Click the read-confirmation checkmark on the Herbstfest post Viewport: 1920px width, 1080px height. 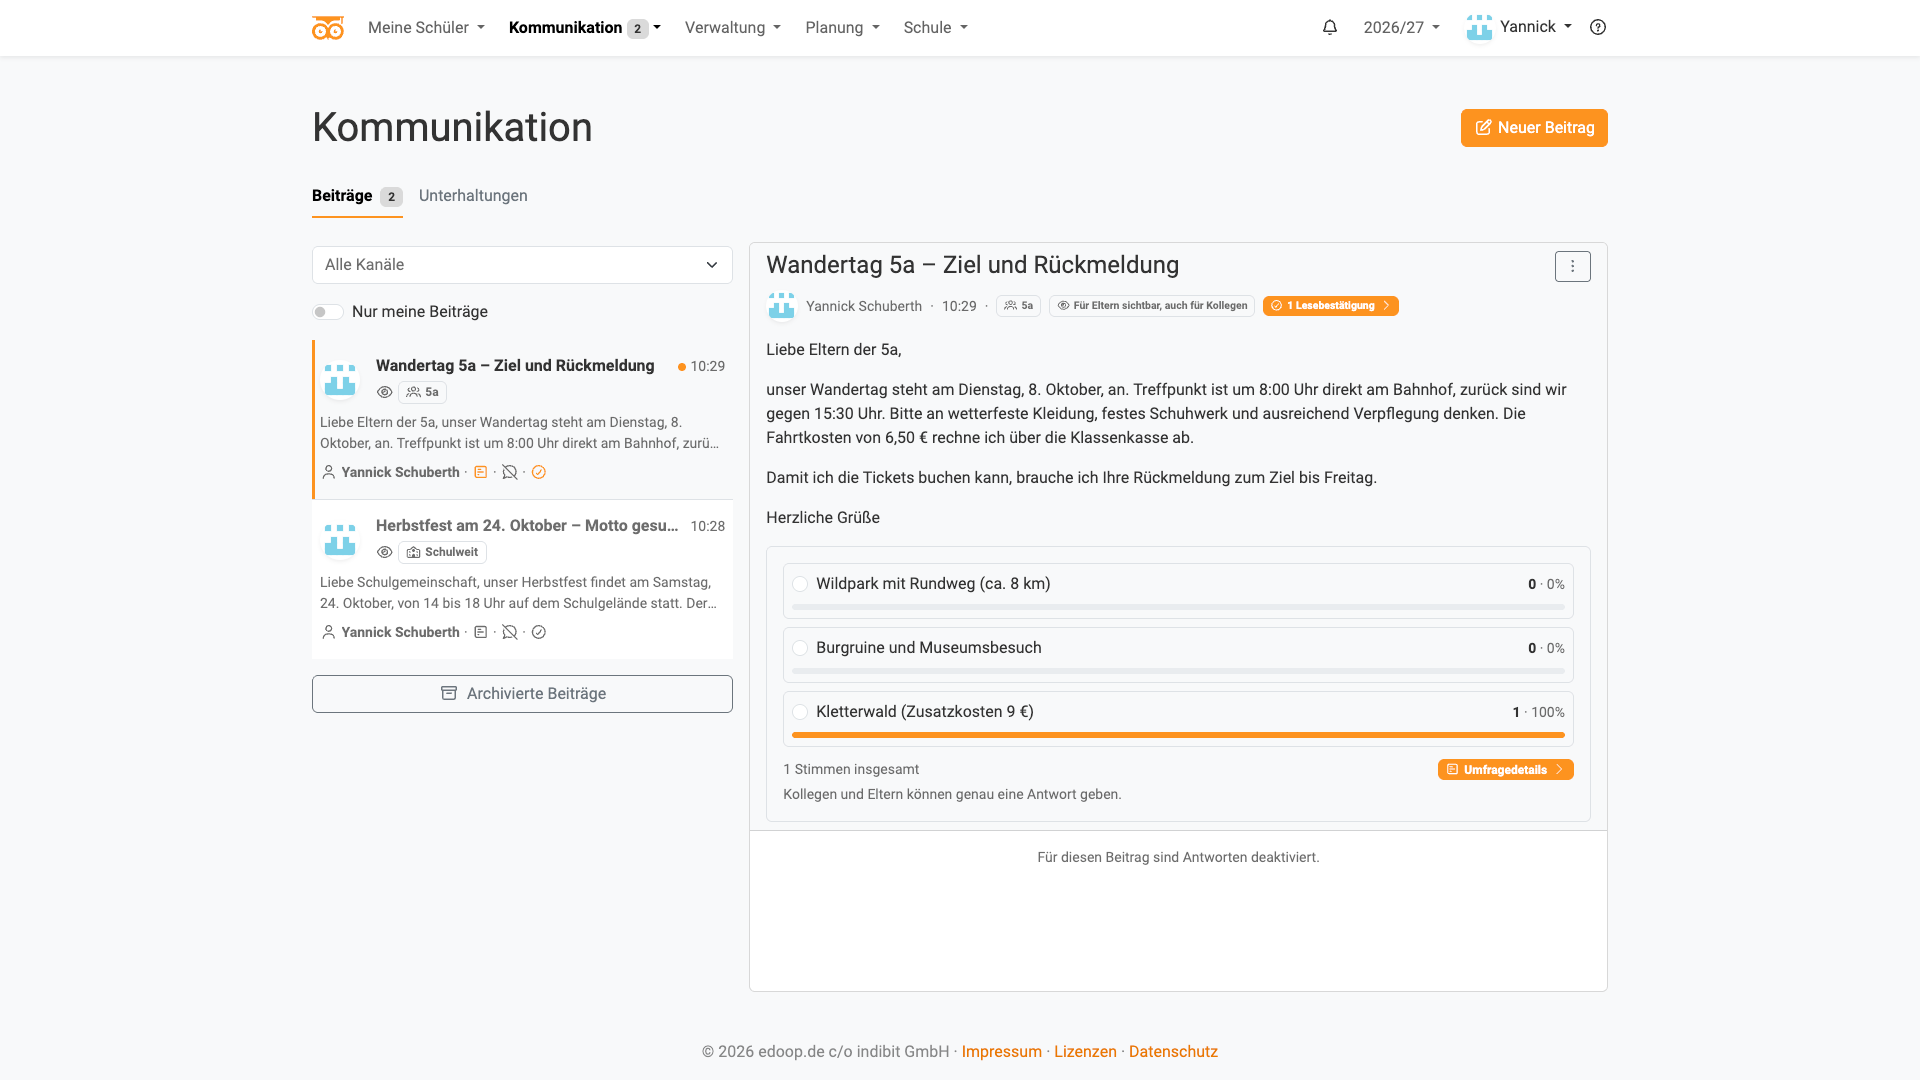[539, 632]
